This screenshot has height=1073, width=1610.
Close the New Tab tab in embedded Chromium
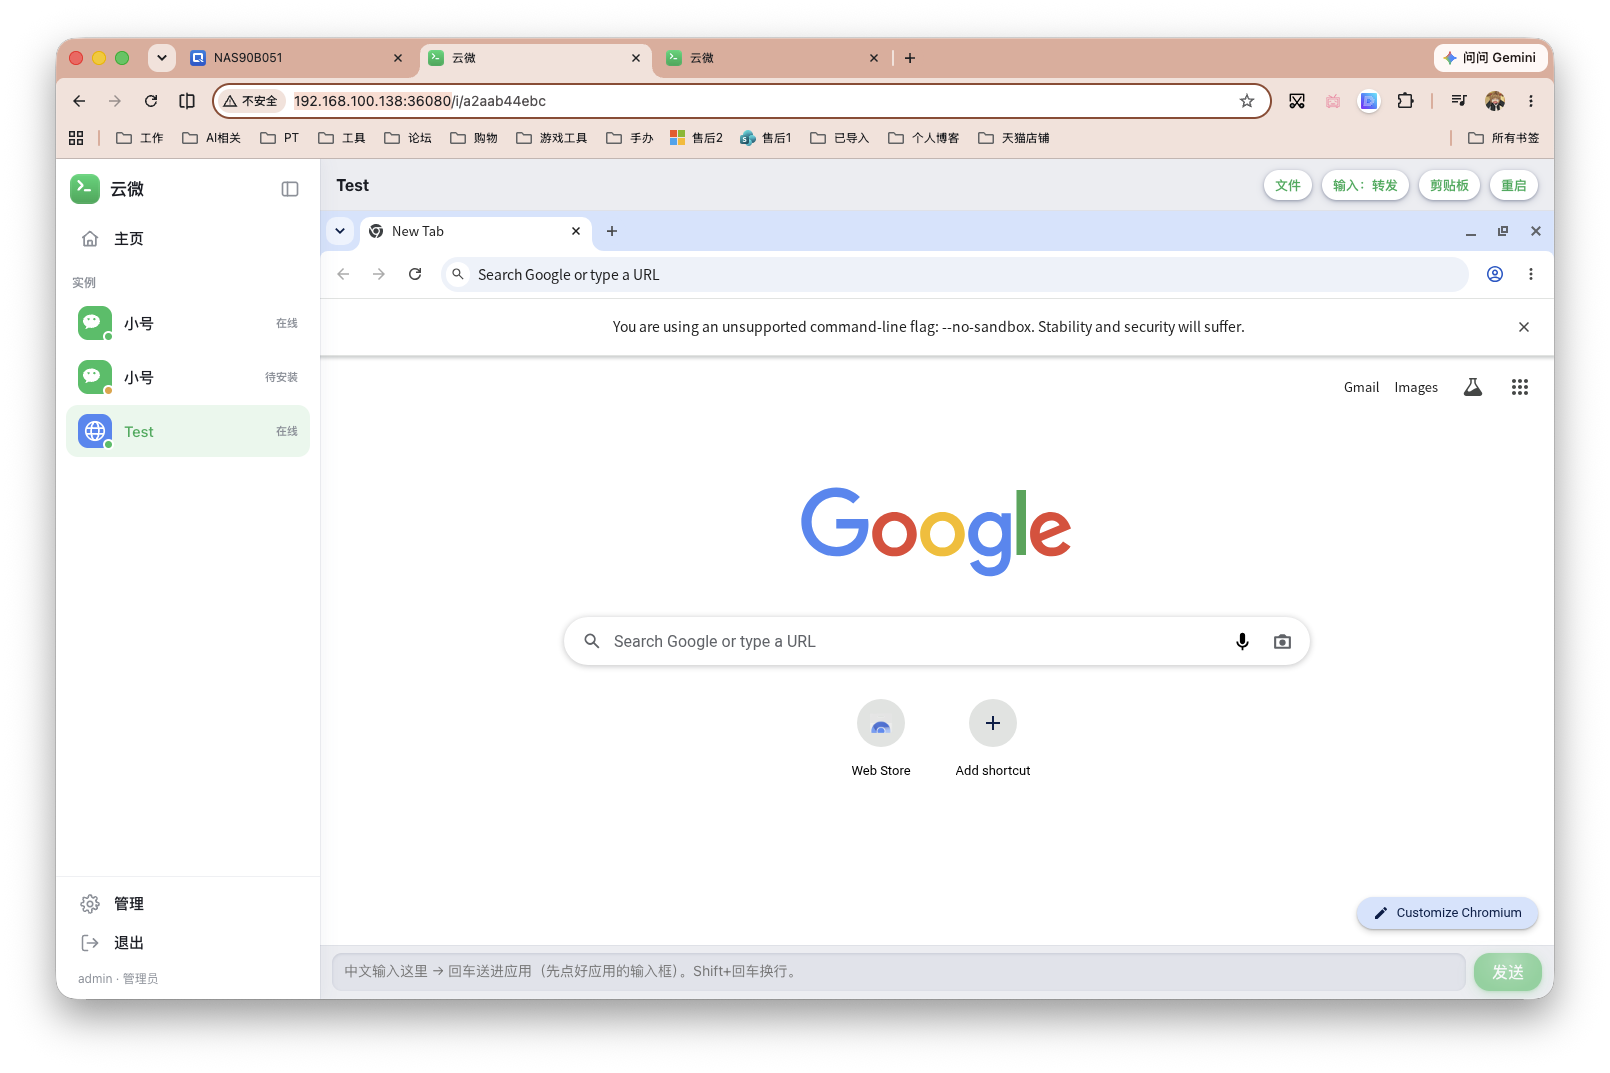(x=576, y=231)
